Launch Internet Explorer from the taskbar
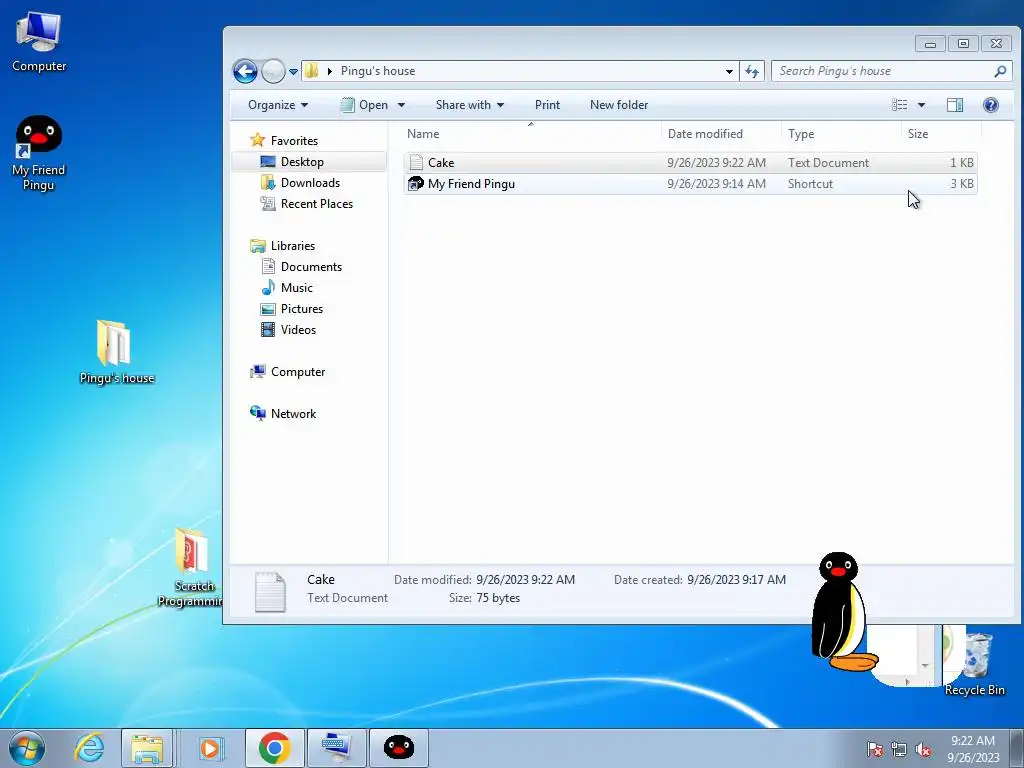 point(89,748)
